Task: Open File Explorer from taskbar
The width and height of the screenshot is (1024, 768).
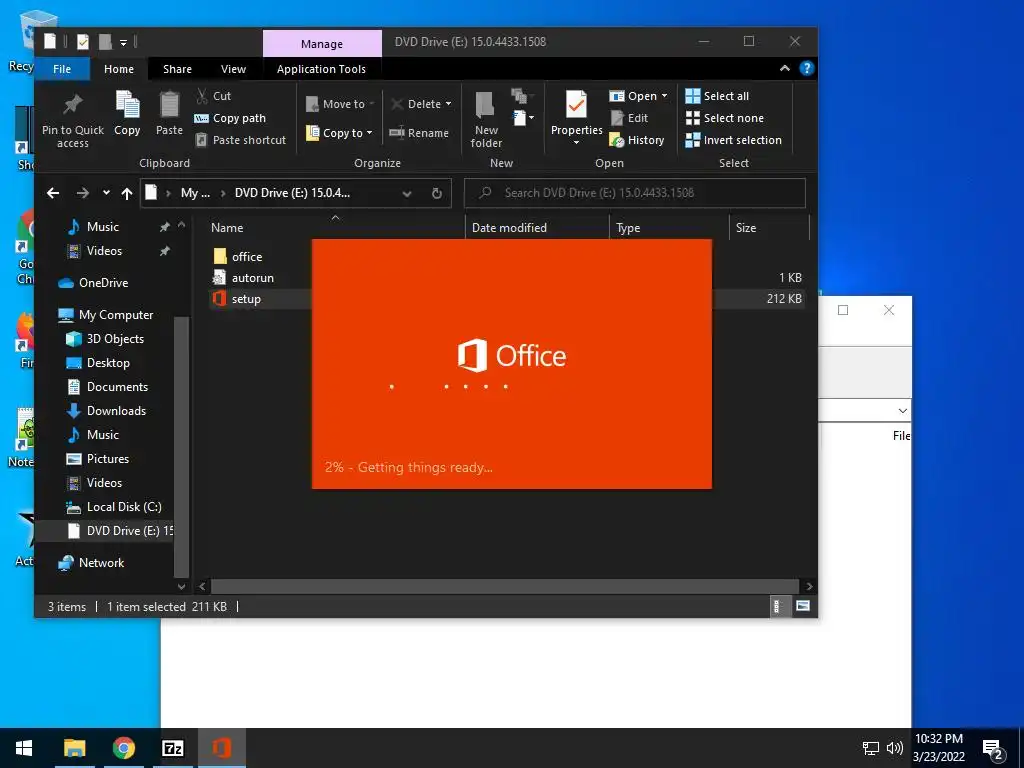Action: pyautogui.click(x=74, y=748)
